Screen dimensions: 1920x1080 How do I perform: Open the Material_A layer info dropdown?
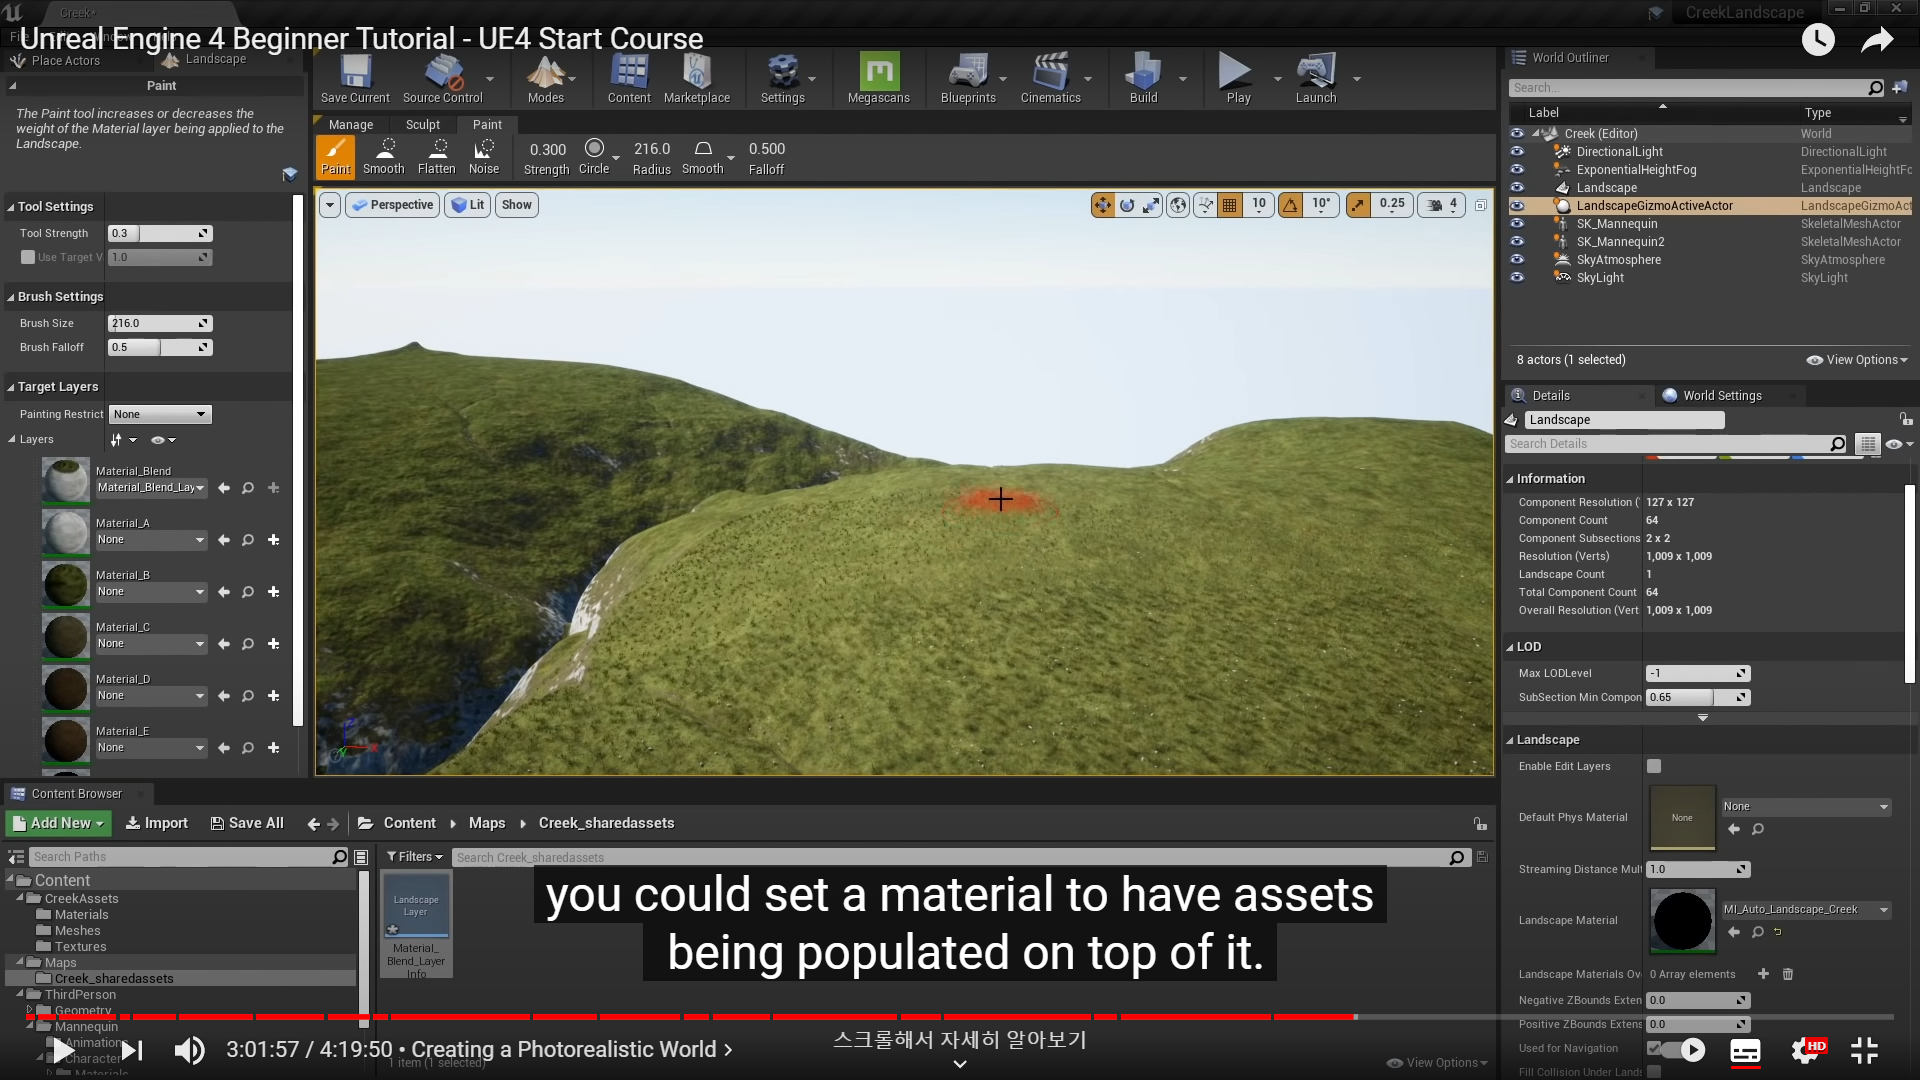tap(151, 540)
